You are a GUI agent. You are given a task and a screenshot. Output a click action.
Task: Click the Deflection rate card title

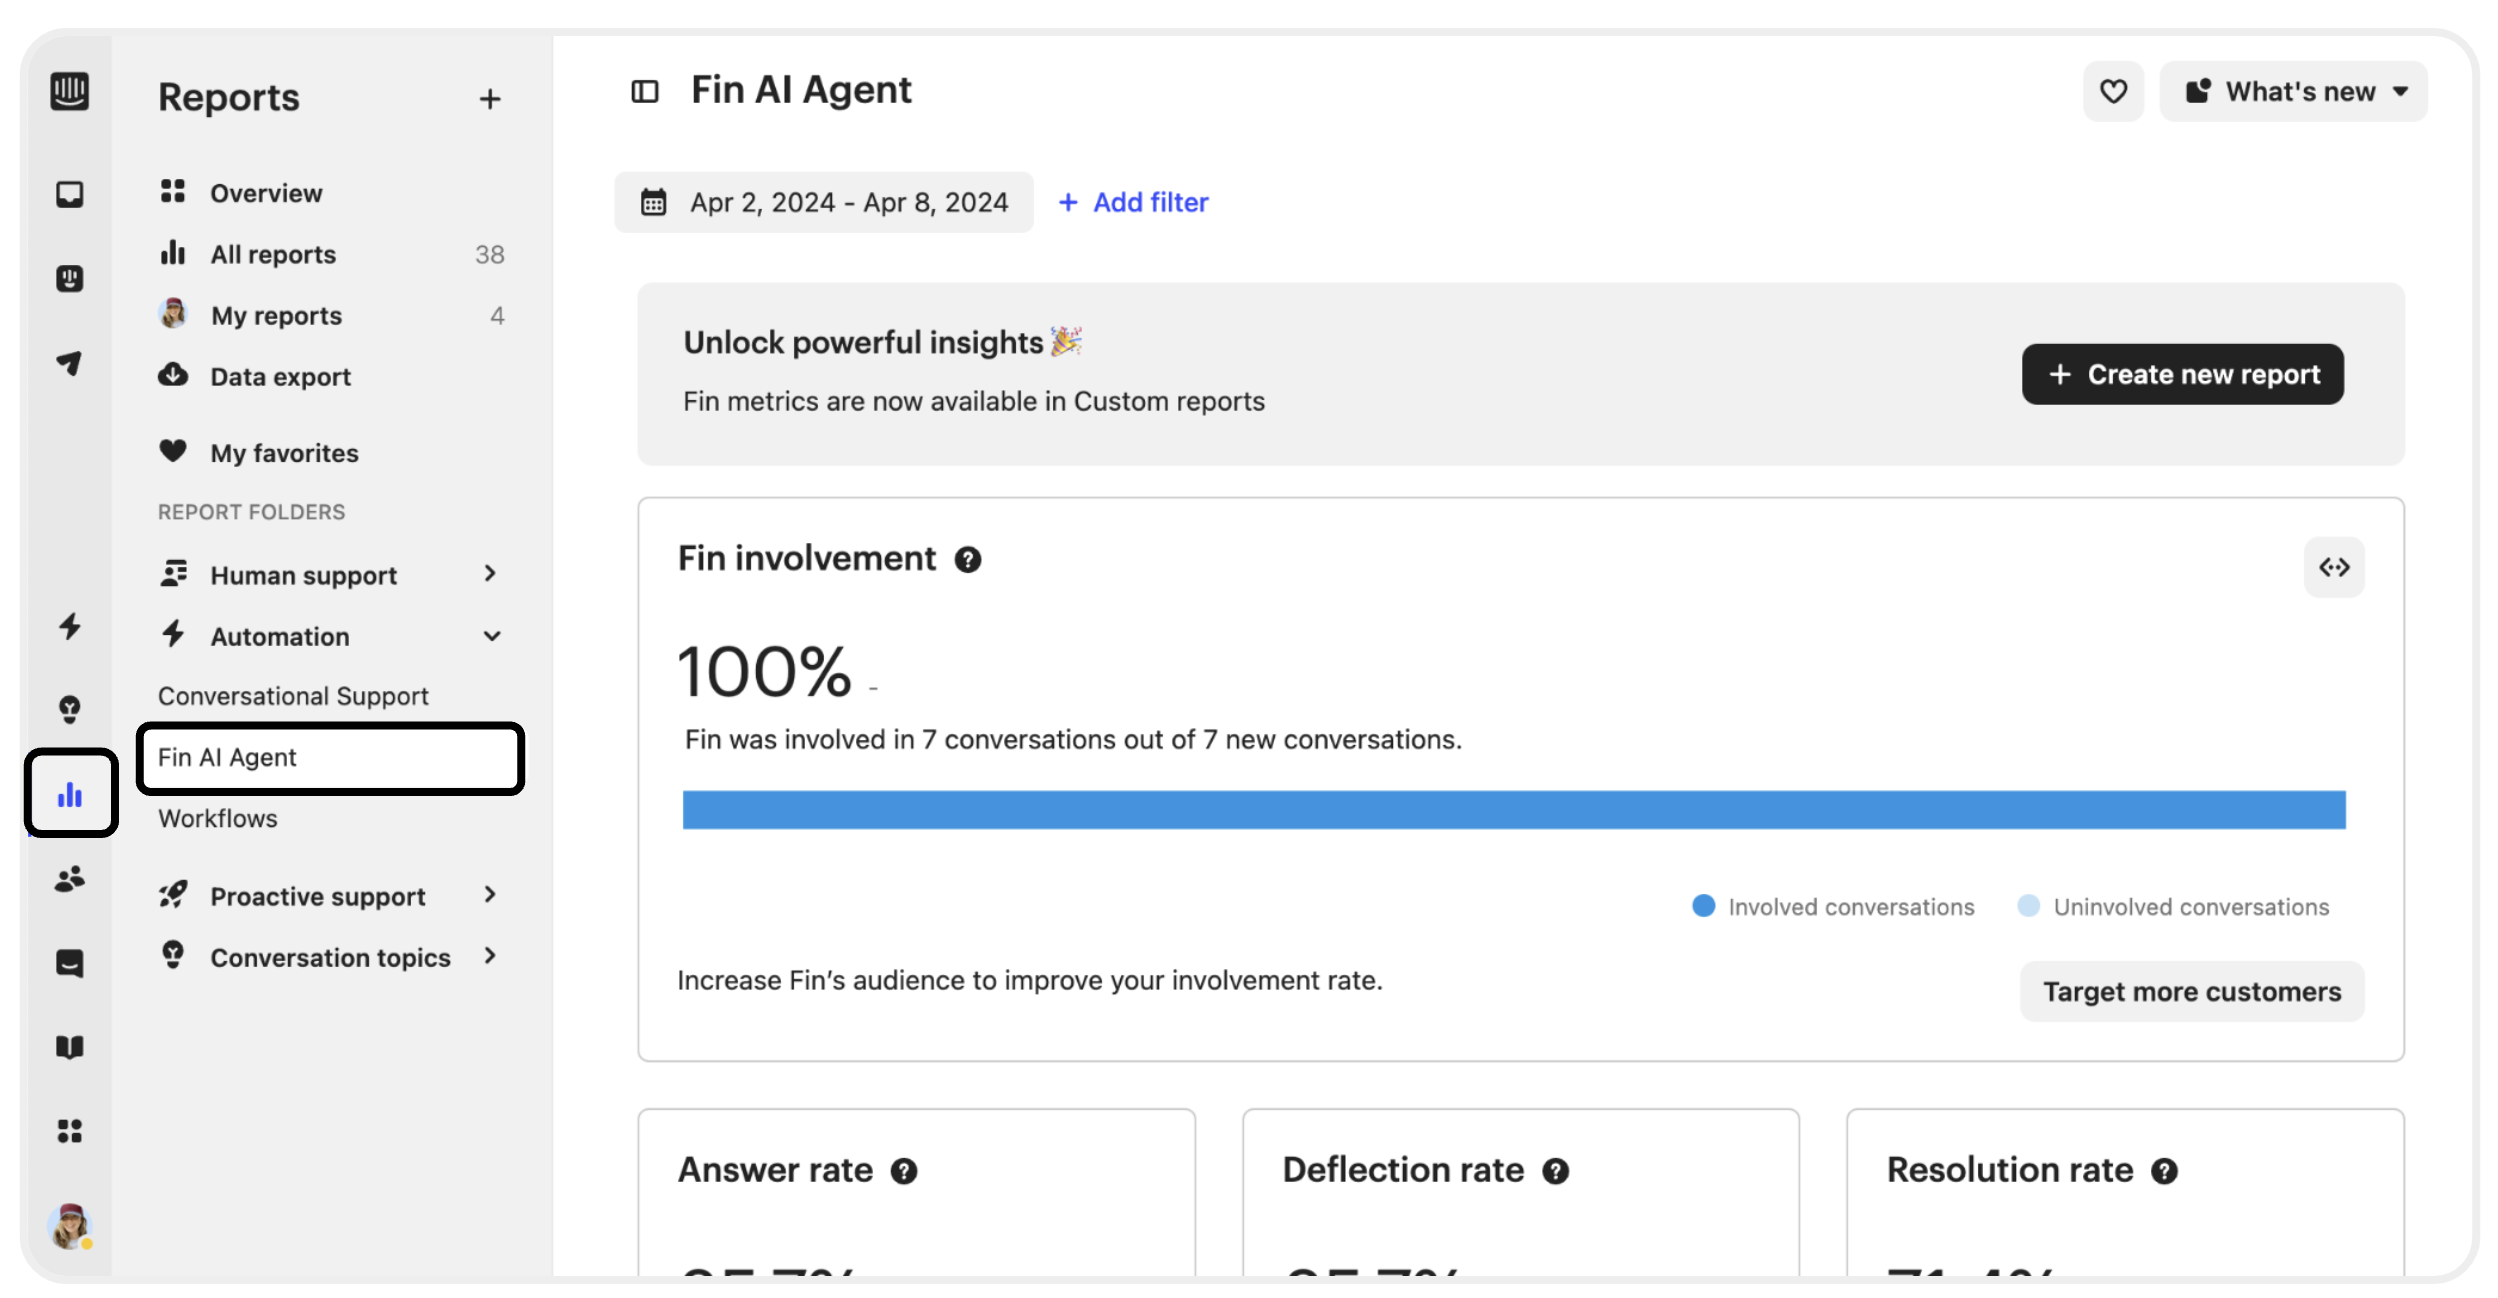click(x=1403, y=1170)
